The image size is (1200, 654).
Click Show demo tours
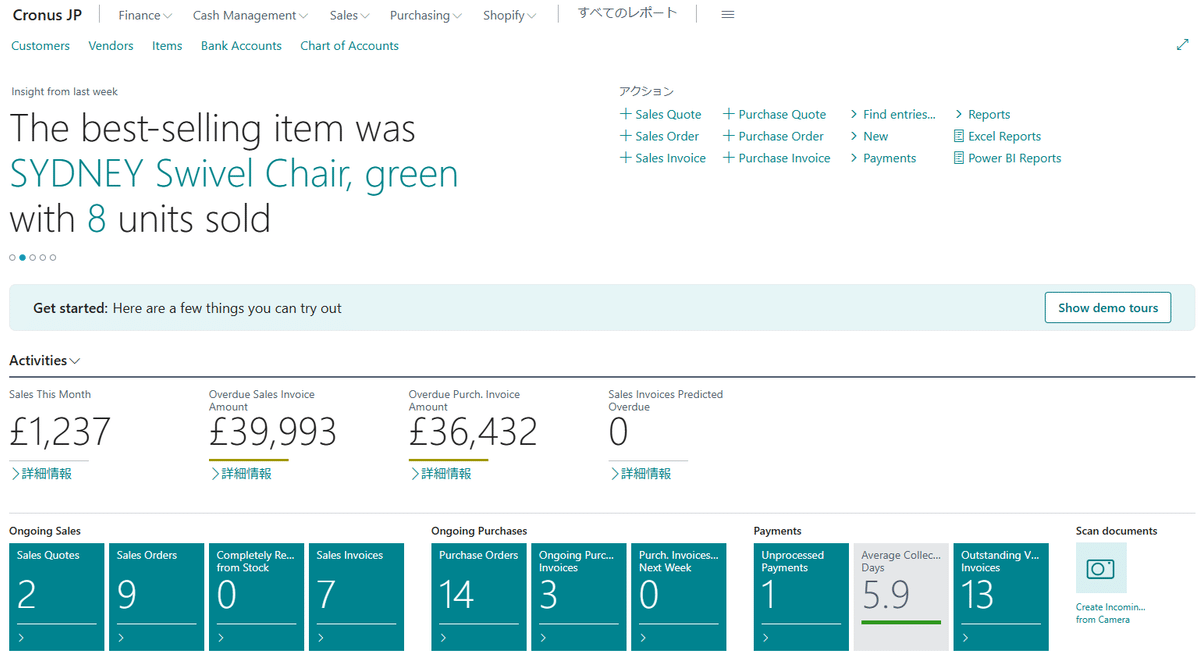pyautogui.click(x=1107, y=307)
